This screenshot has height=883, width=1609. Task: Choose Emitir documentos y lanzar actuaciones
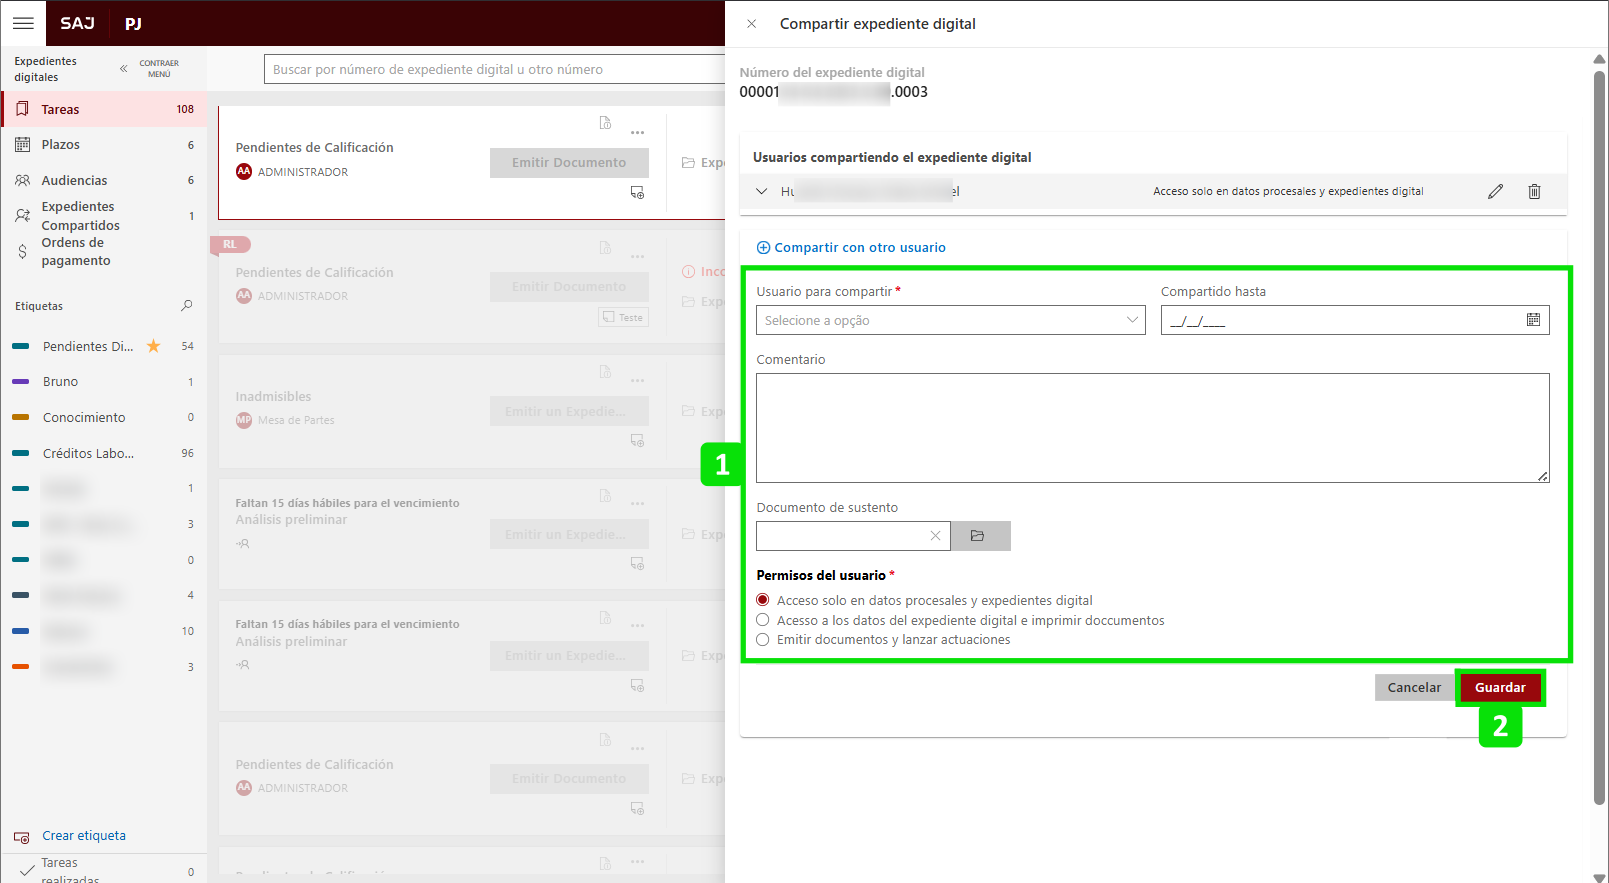763,640
